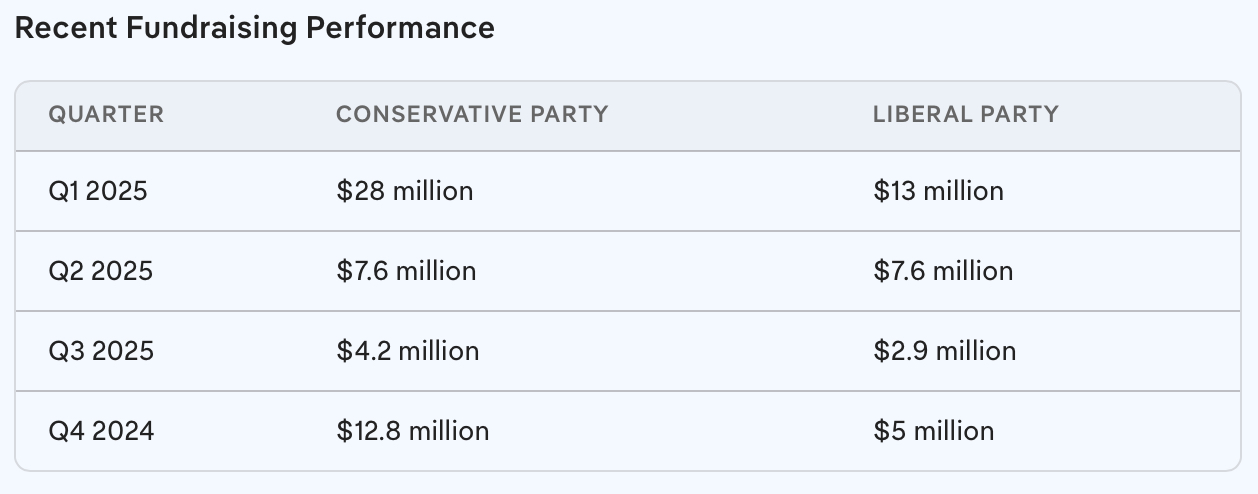This screenshot has height=494, width=1258.
Task: Select the Q2 2025 quarter cell
Action: [101, 271]
